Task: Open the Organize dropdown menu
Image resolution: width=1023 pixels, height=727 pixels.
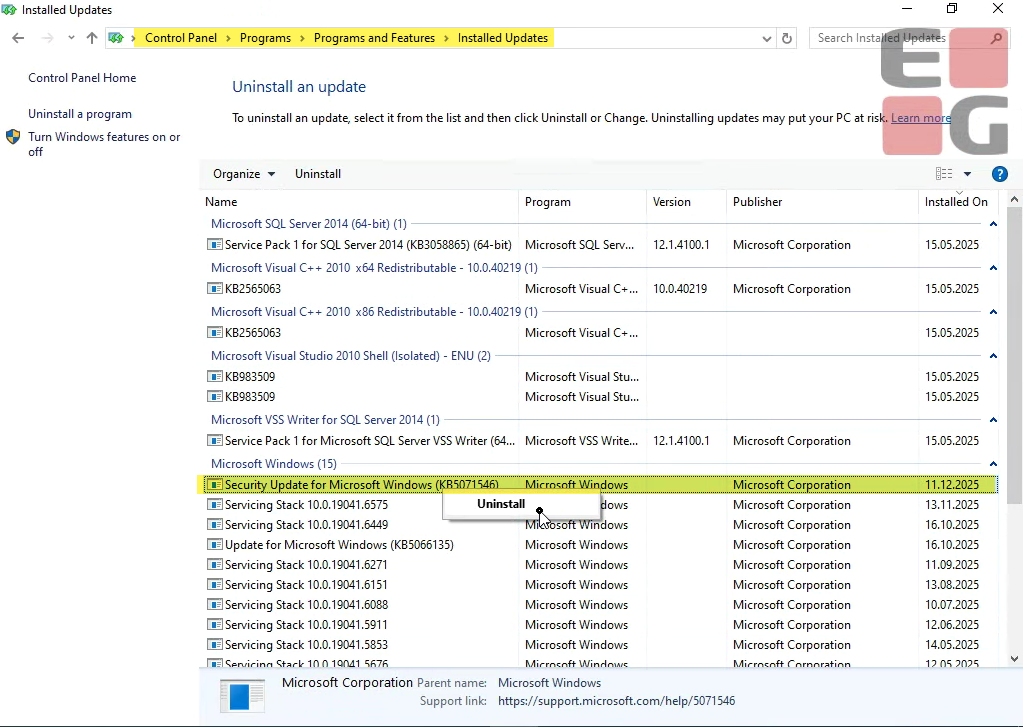Action: point(244,174)
